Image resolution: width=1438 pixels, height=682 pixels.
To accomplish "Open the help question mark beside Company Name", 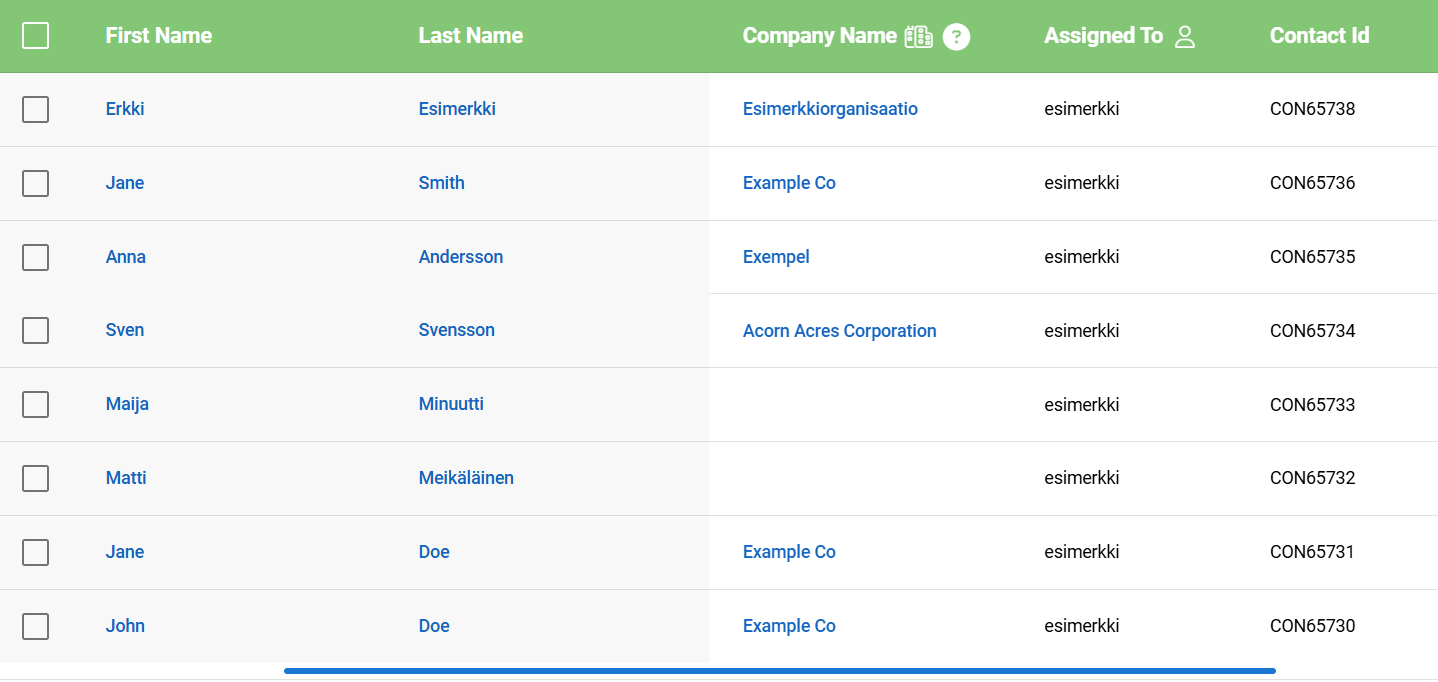I will coord(956,36).
